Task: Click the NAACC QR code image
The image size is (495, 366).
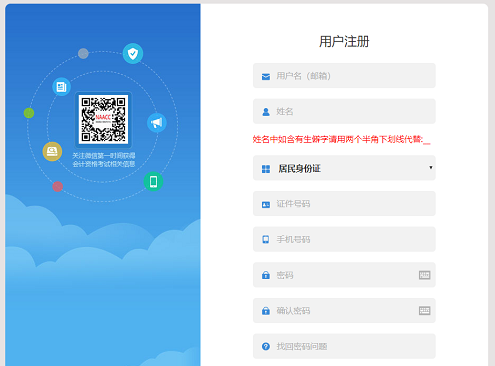Action: tap(103, 119)
